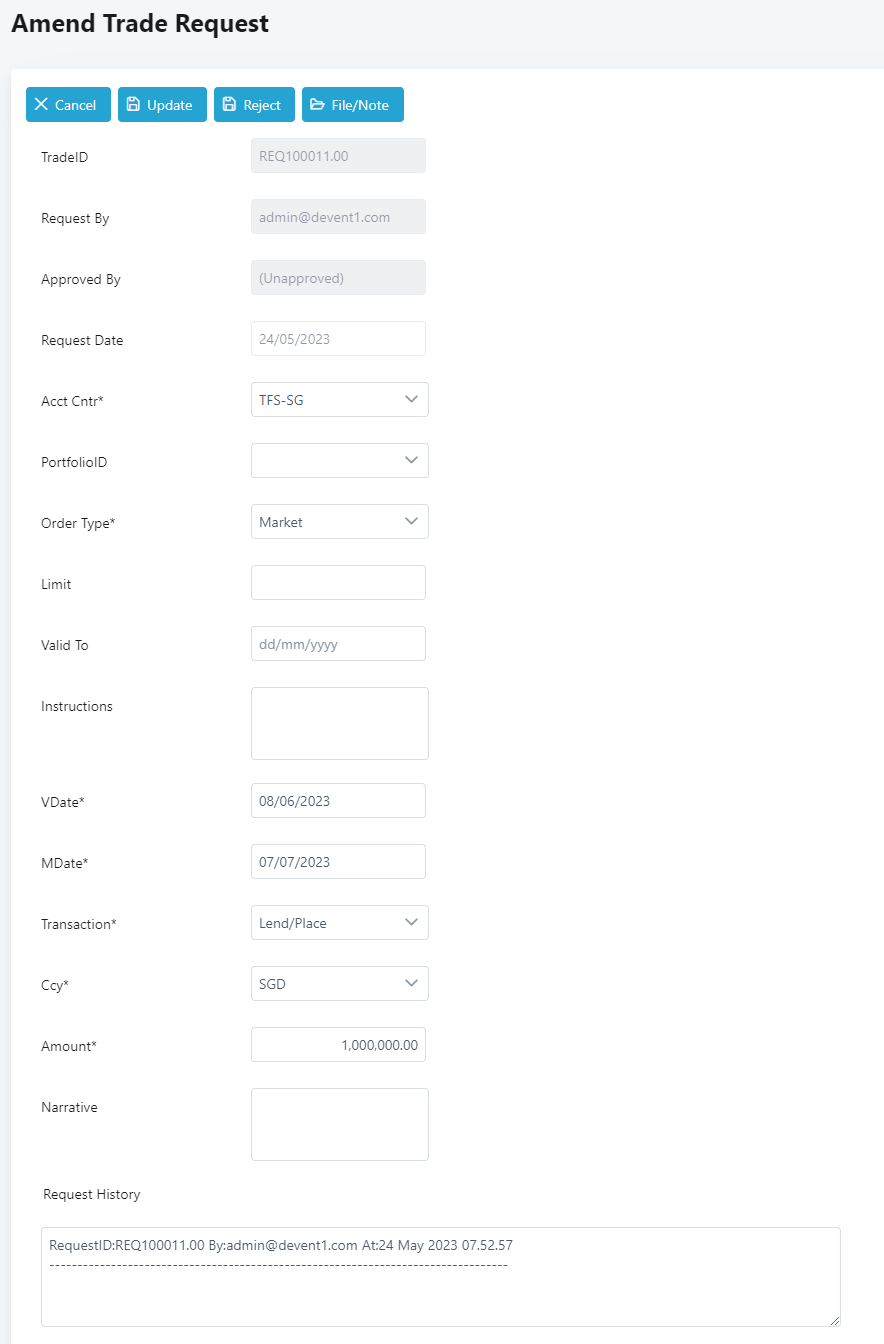884x1344 pixels.
Task: Click the File/Note folder icon
Action: coord(317,105)
